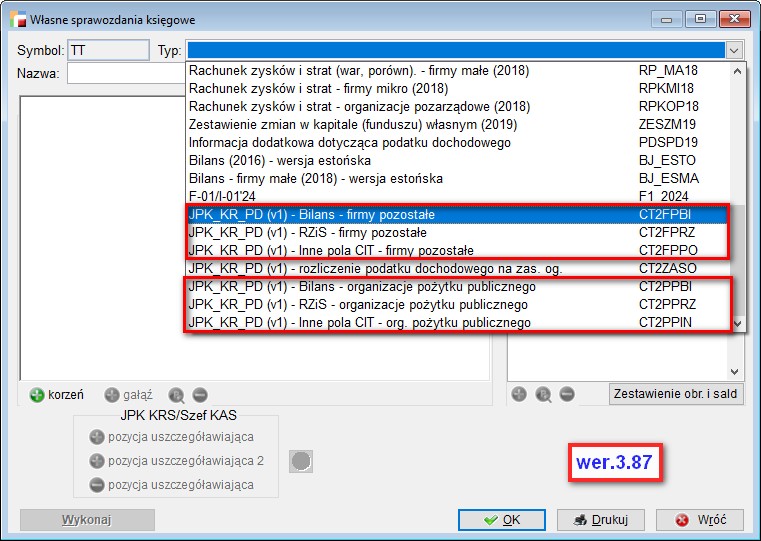Viewport: 761px width, 541px height.
Task: Collapse the Typ dropdown using its arrow
Action: click(734, 50)
